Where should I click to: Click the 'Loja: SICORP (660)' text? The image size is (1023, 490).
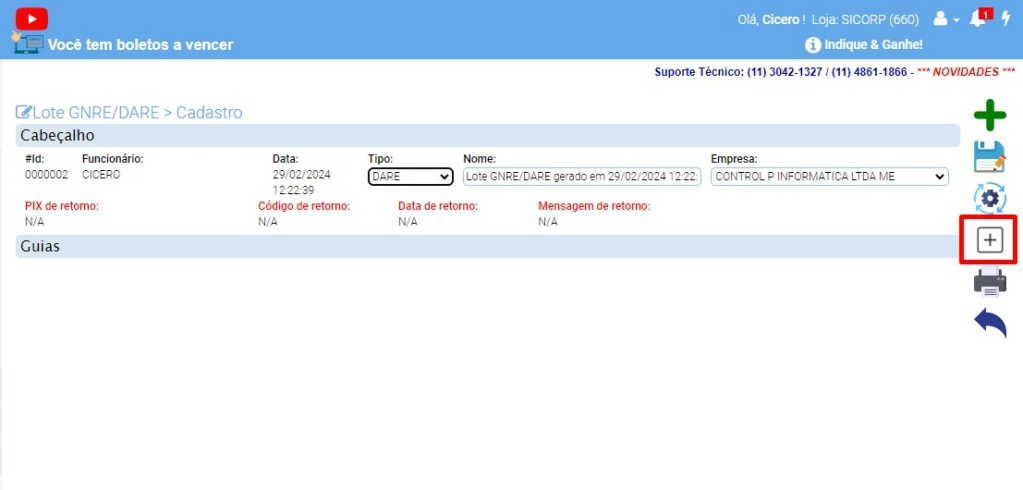(865, 20)
